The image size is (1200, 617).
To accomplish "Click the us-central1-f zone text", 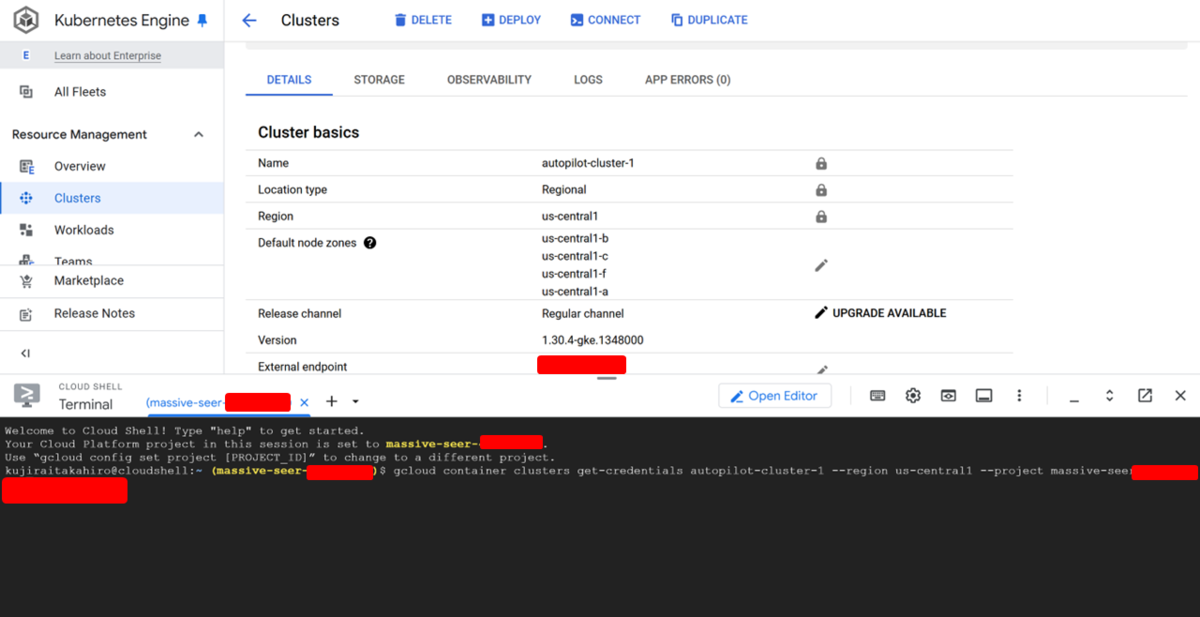I will pyautogui.click(x=574, y=274).
